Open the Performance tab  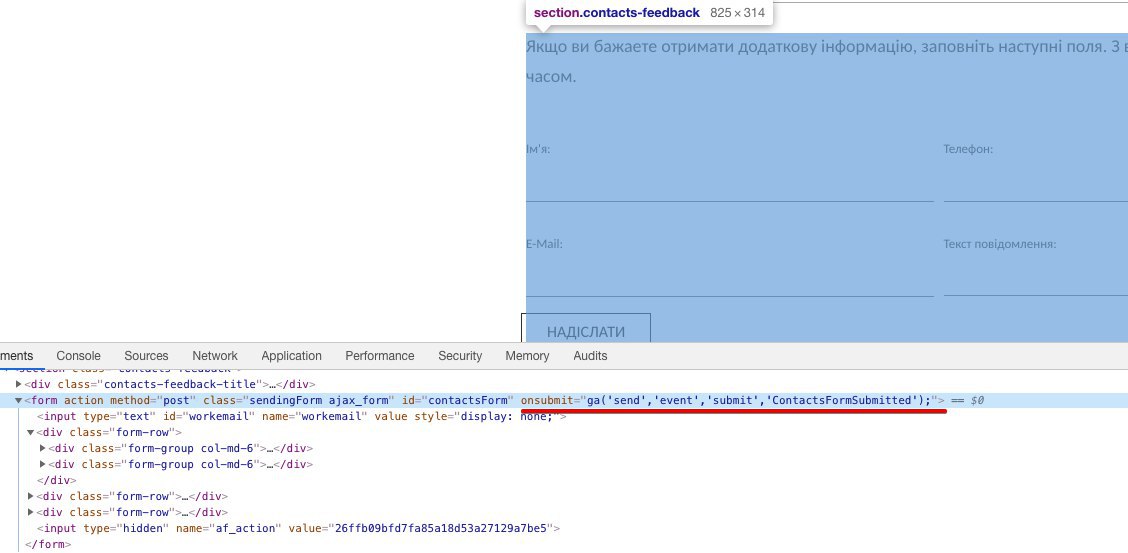(380, 356)
